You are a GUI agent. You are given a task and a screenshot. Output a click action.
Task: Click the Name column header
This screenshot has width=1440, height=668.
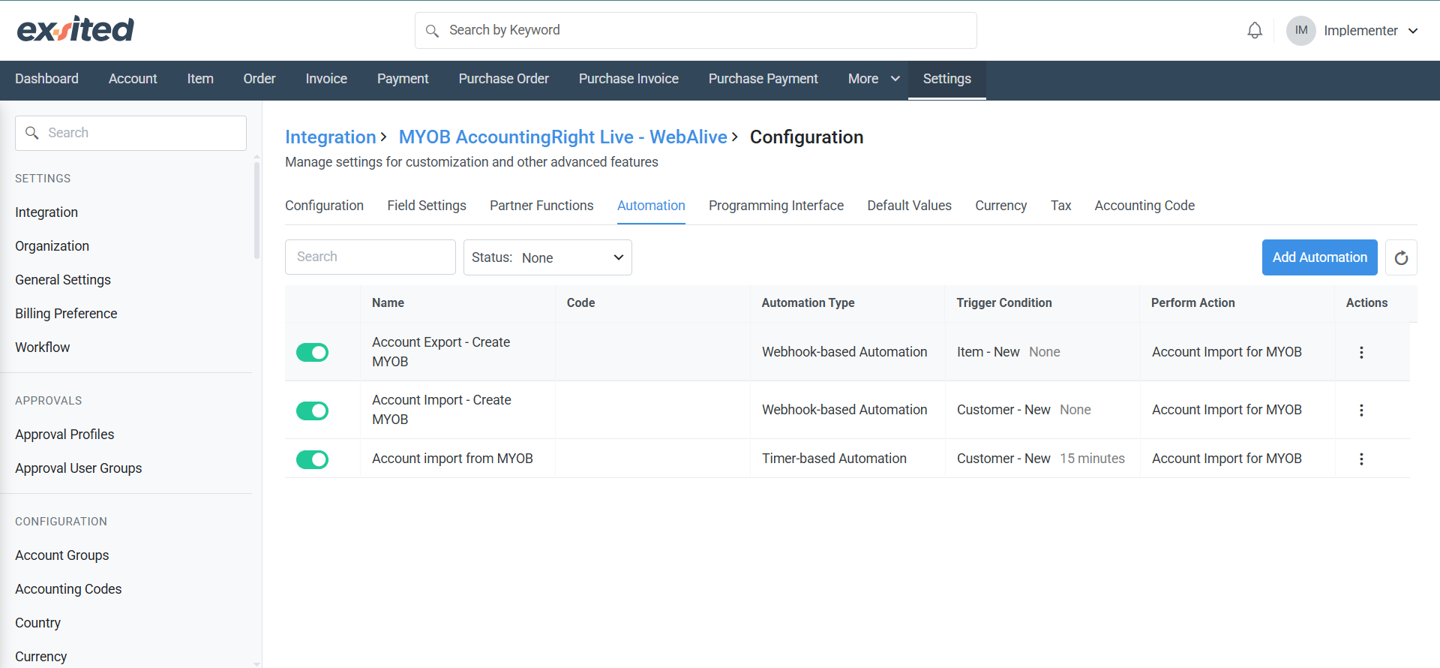click(388, 303)
